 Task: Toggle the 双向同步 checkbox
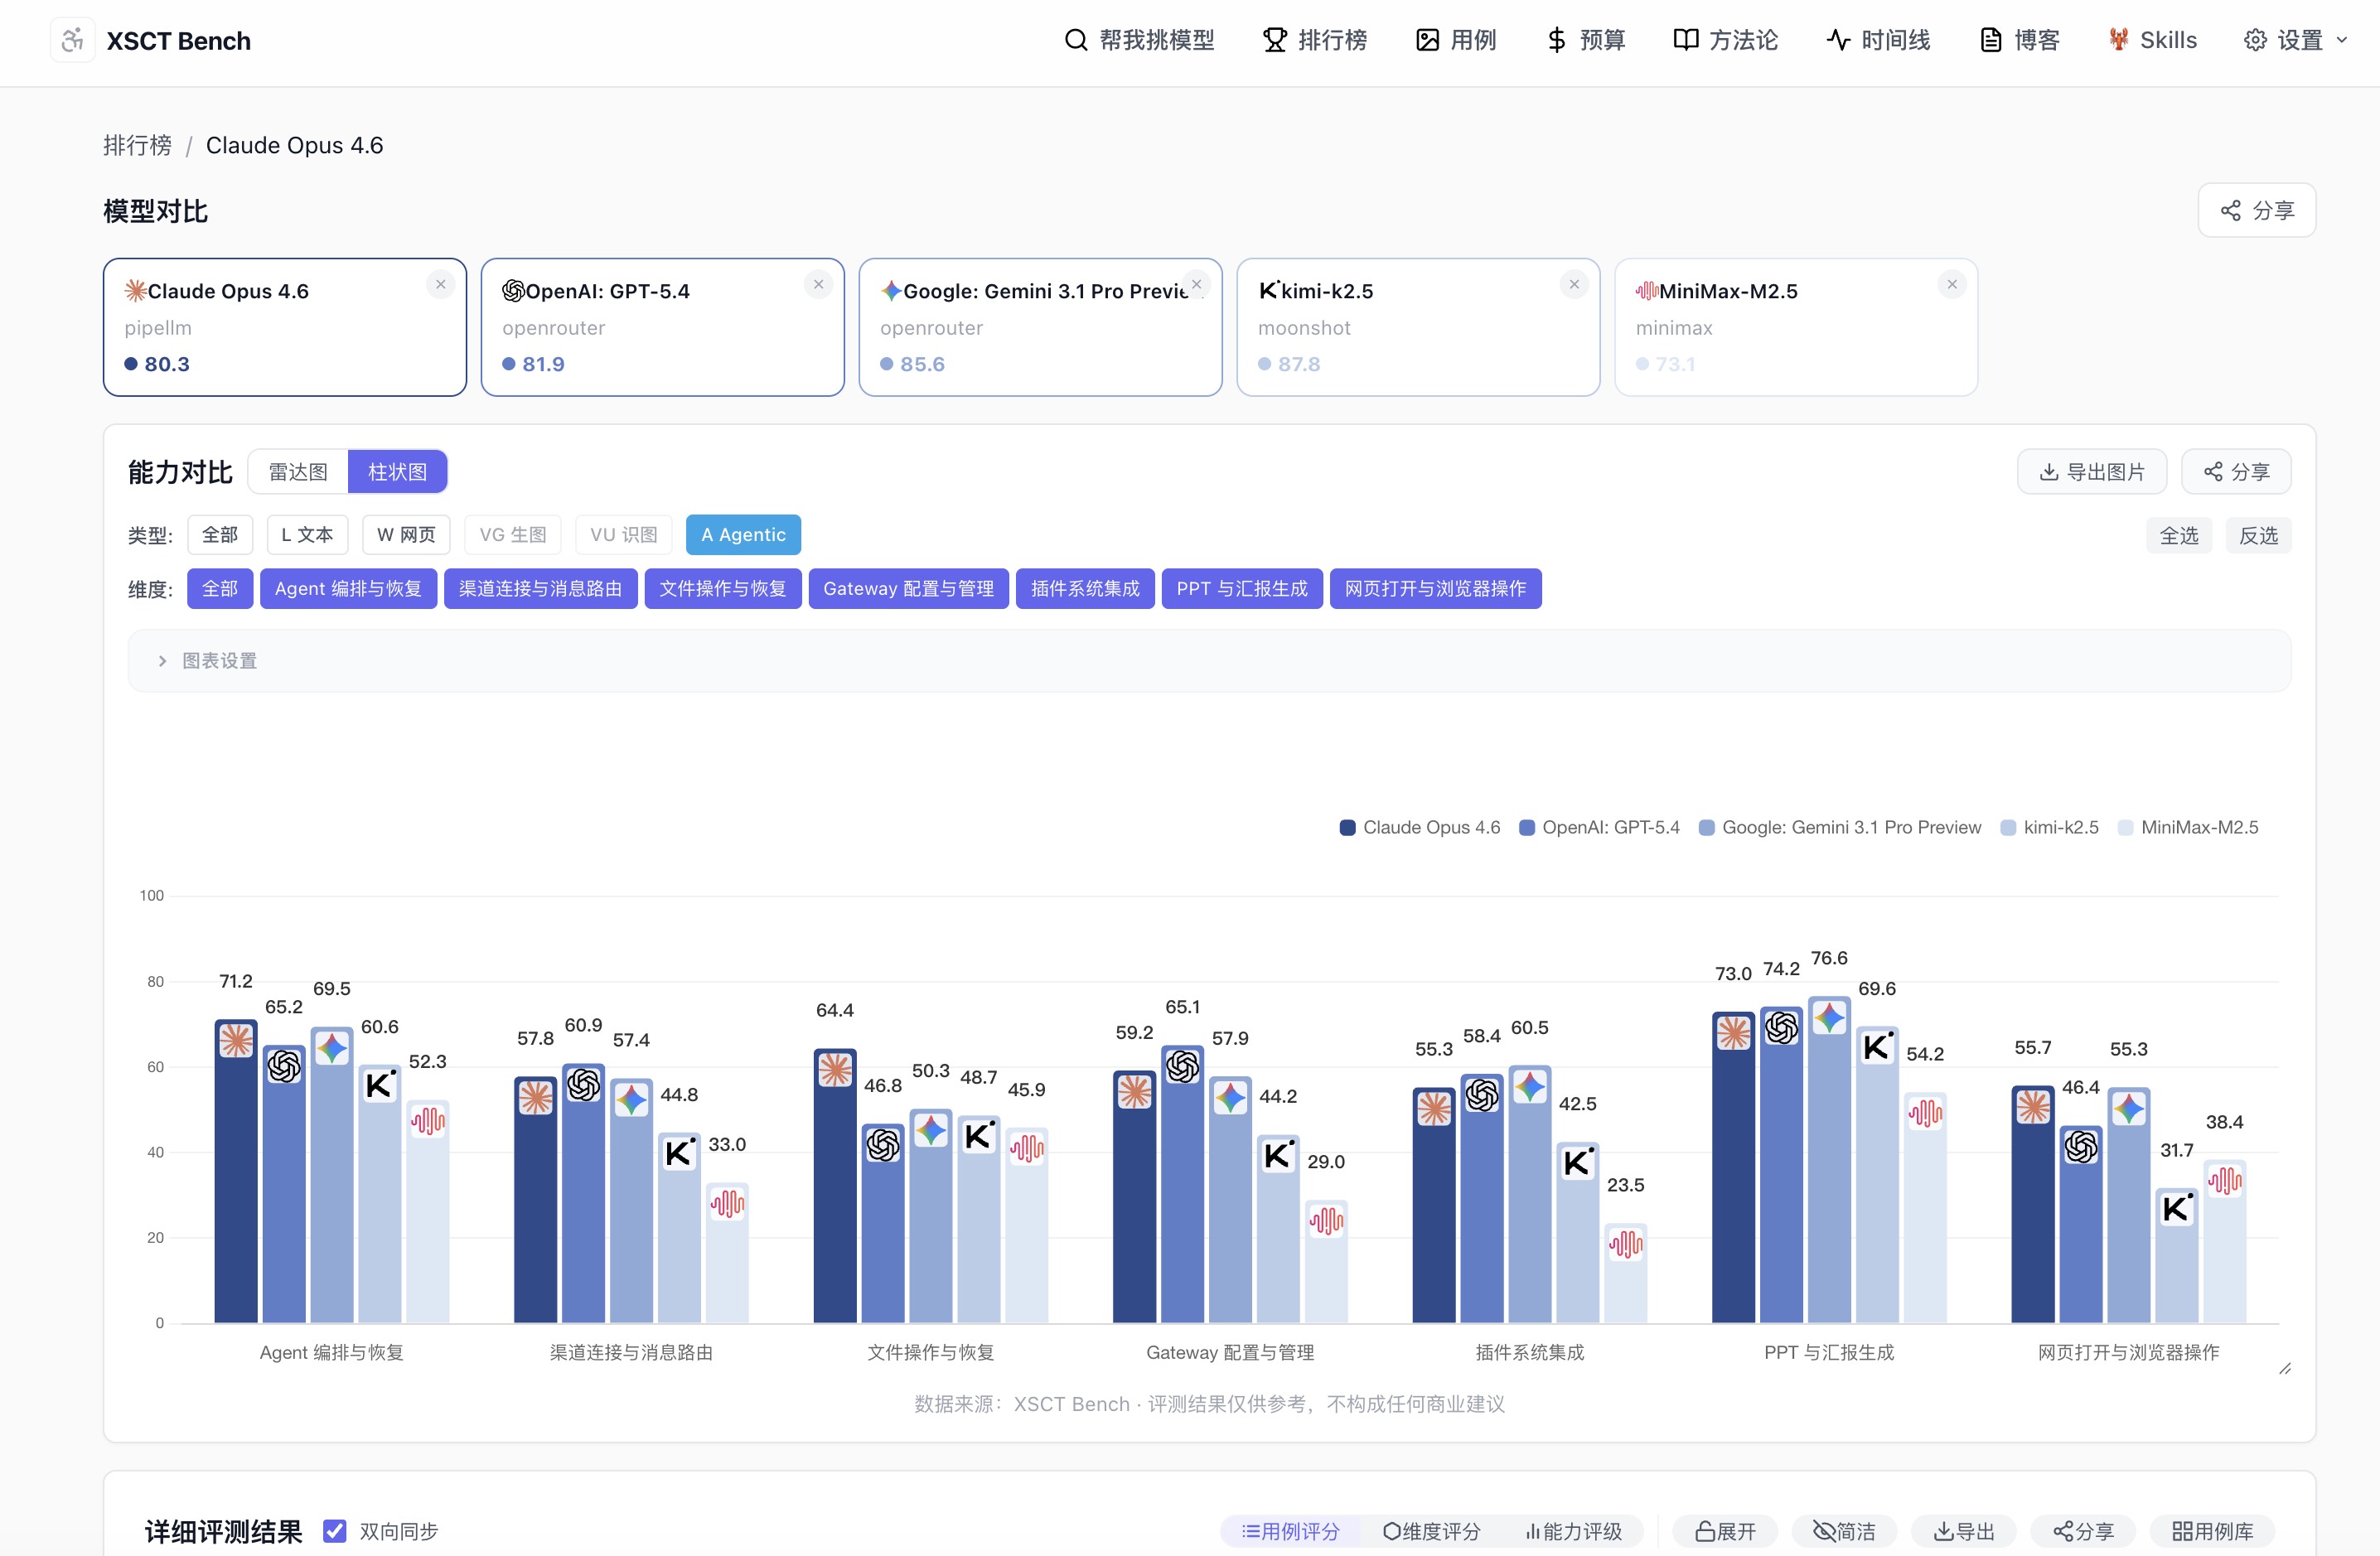point(335,1531)
